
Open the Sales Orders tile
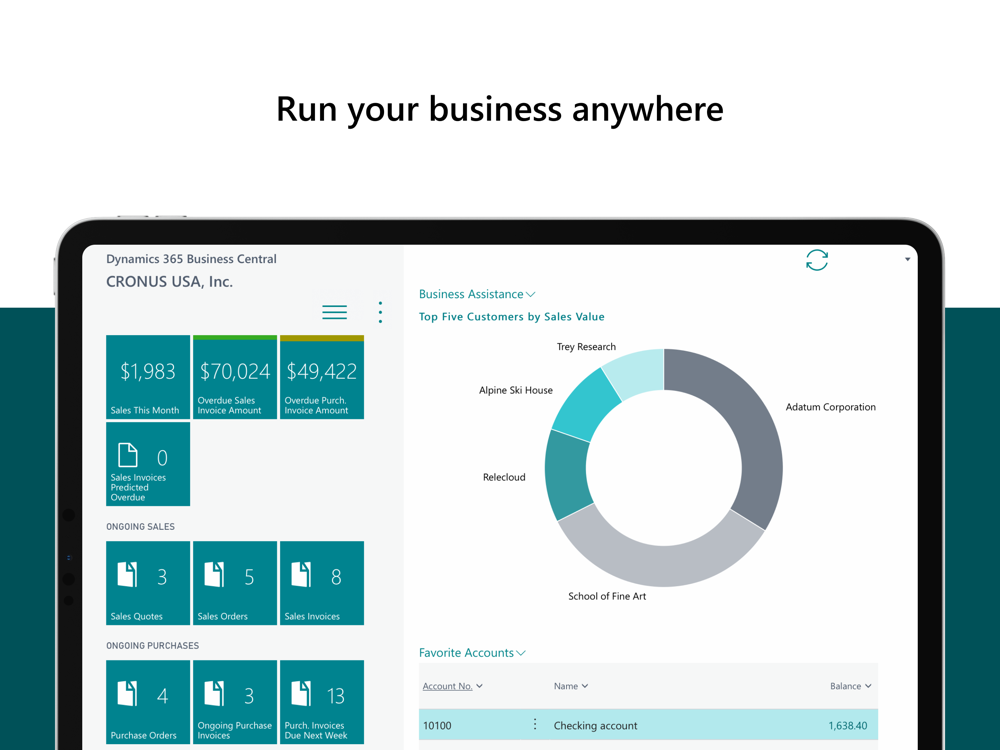coord(235,583)
